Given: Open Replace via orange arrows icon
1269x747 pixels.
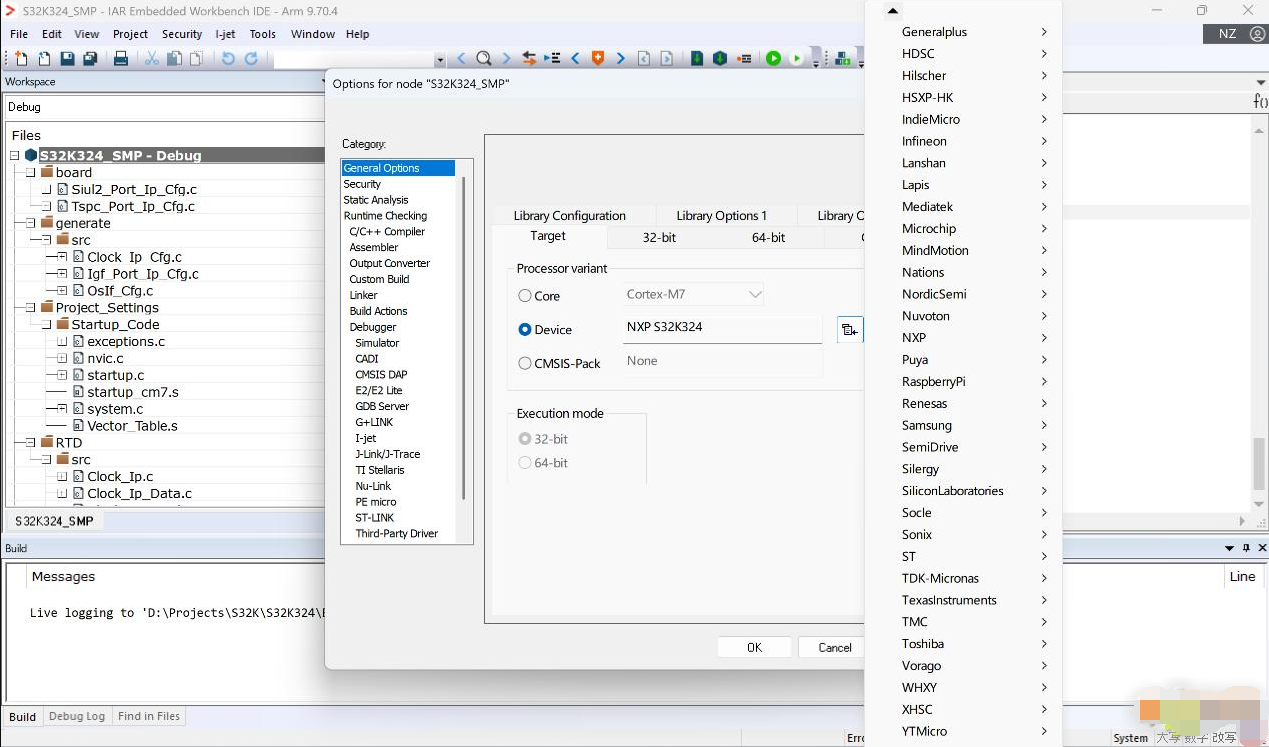Looking at the screenshot, I should (528, 59).
